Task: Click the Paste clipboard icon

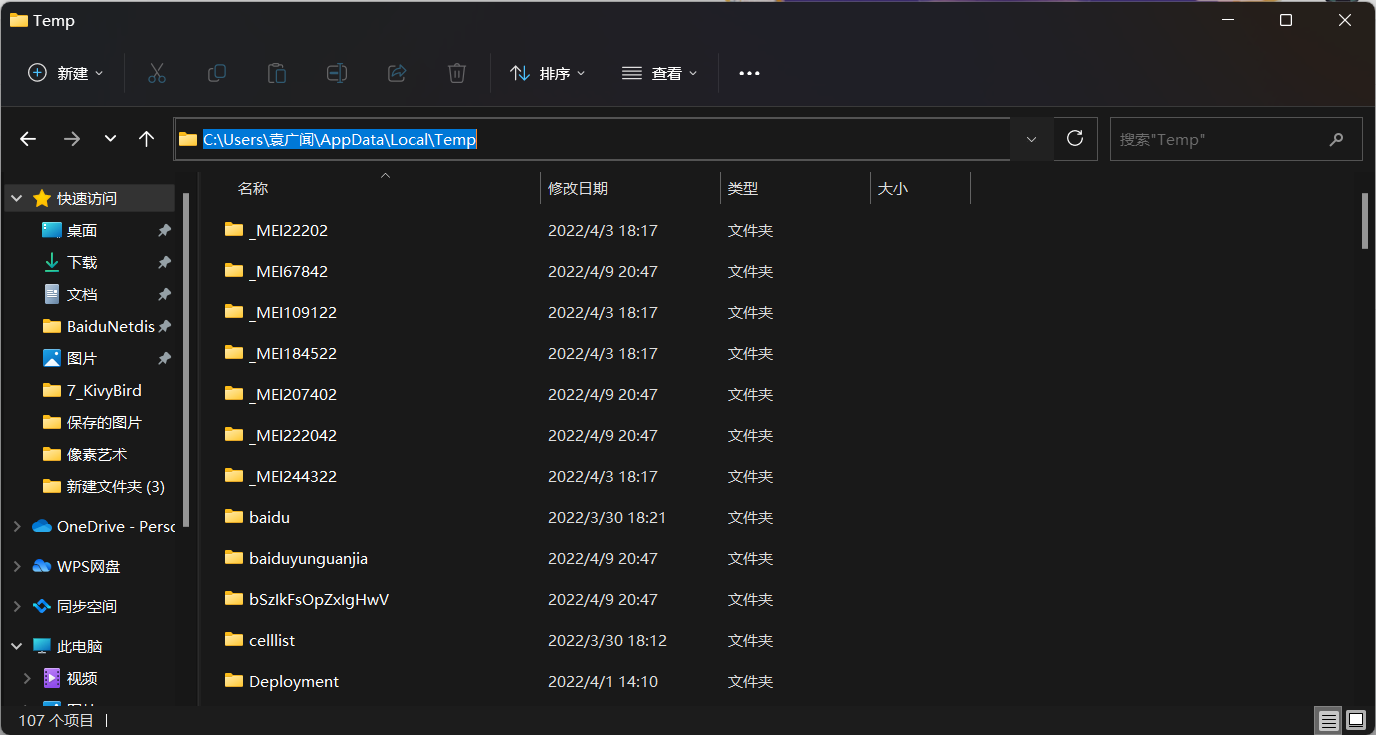Action: click(x=276, y=73)
